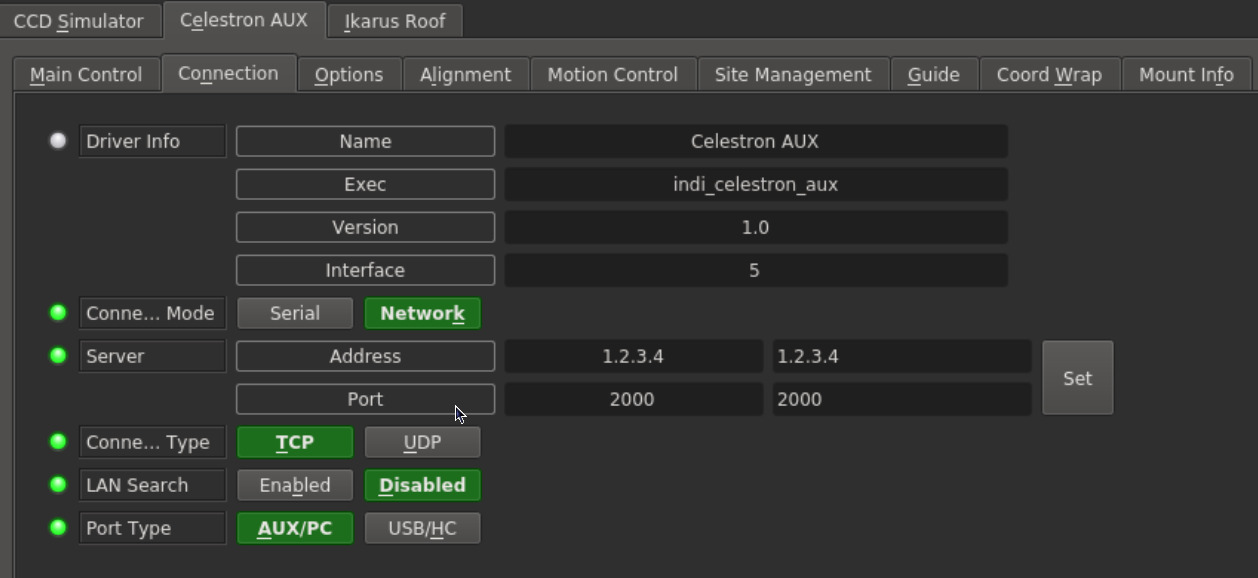Switch to the CCD Simulator device tab
This screenshot has width=1258, height=578.
tap(79, 21)
